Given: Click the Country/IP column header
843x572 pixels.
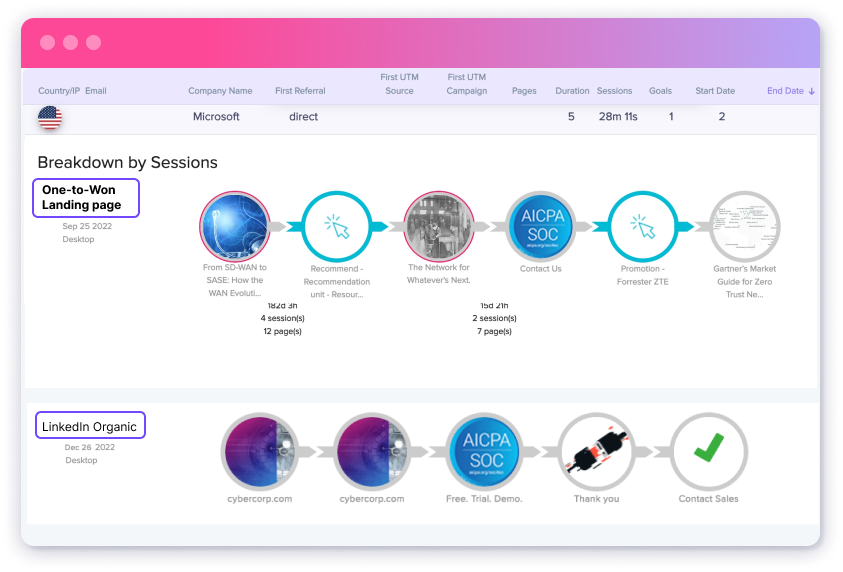Looking at the screenshot, I should 59,91.
